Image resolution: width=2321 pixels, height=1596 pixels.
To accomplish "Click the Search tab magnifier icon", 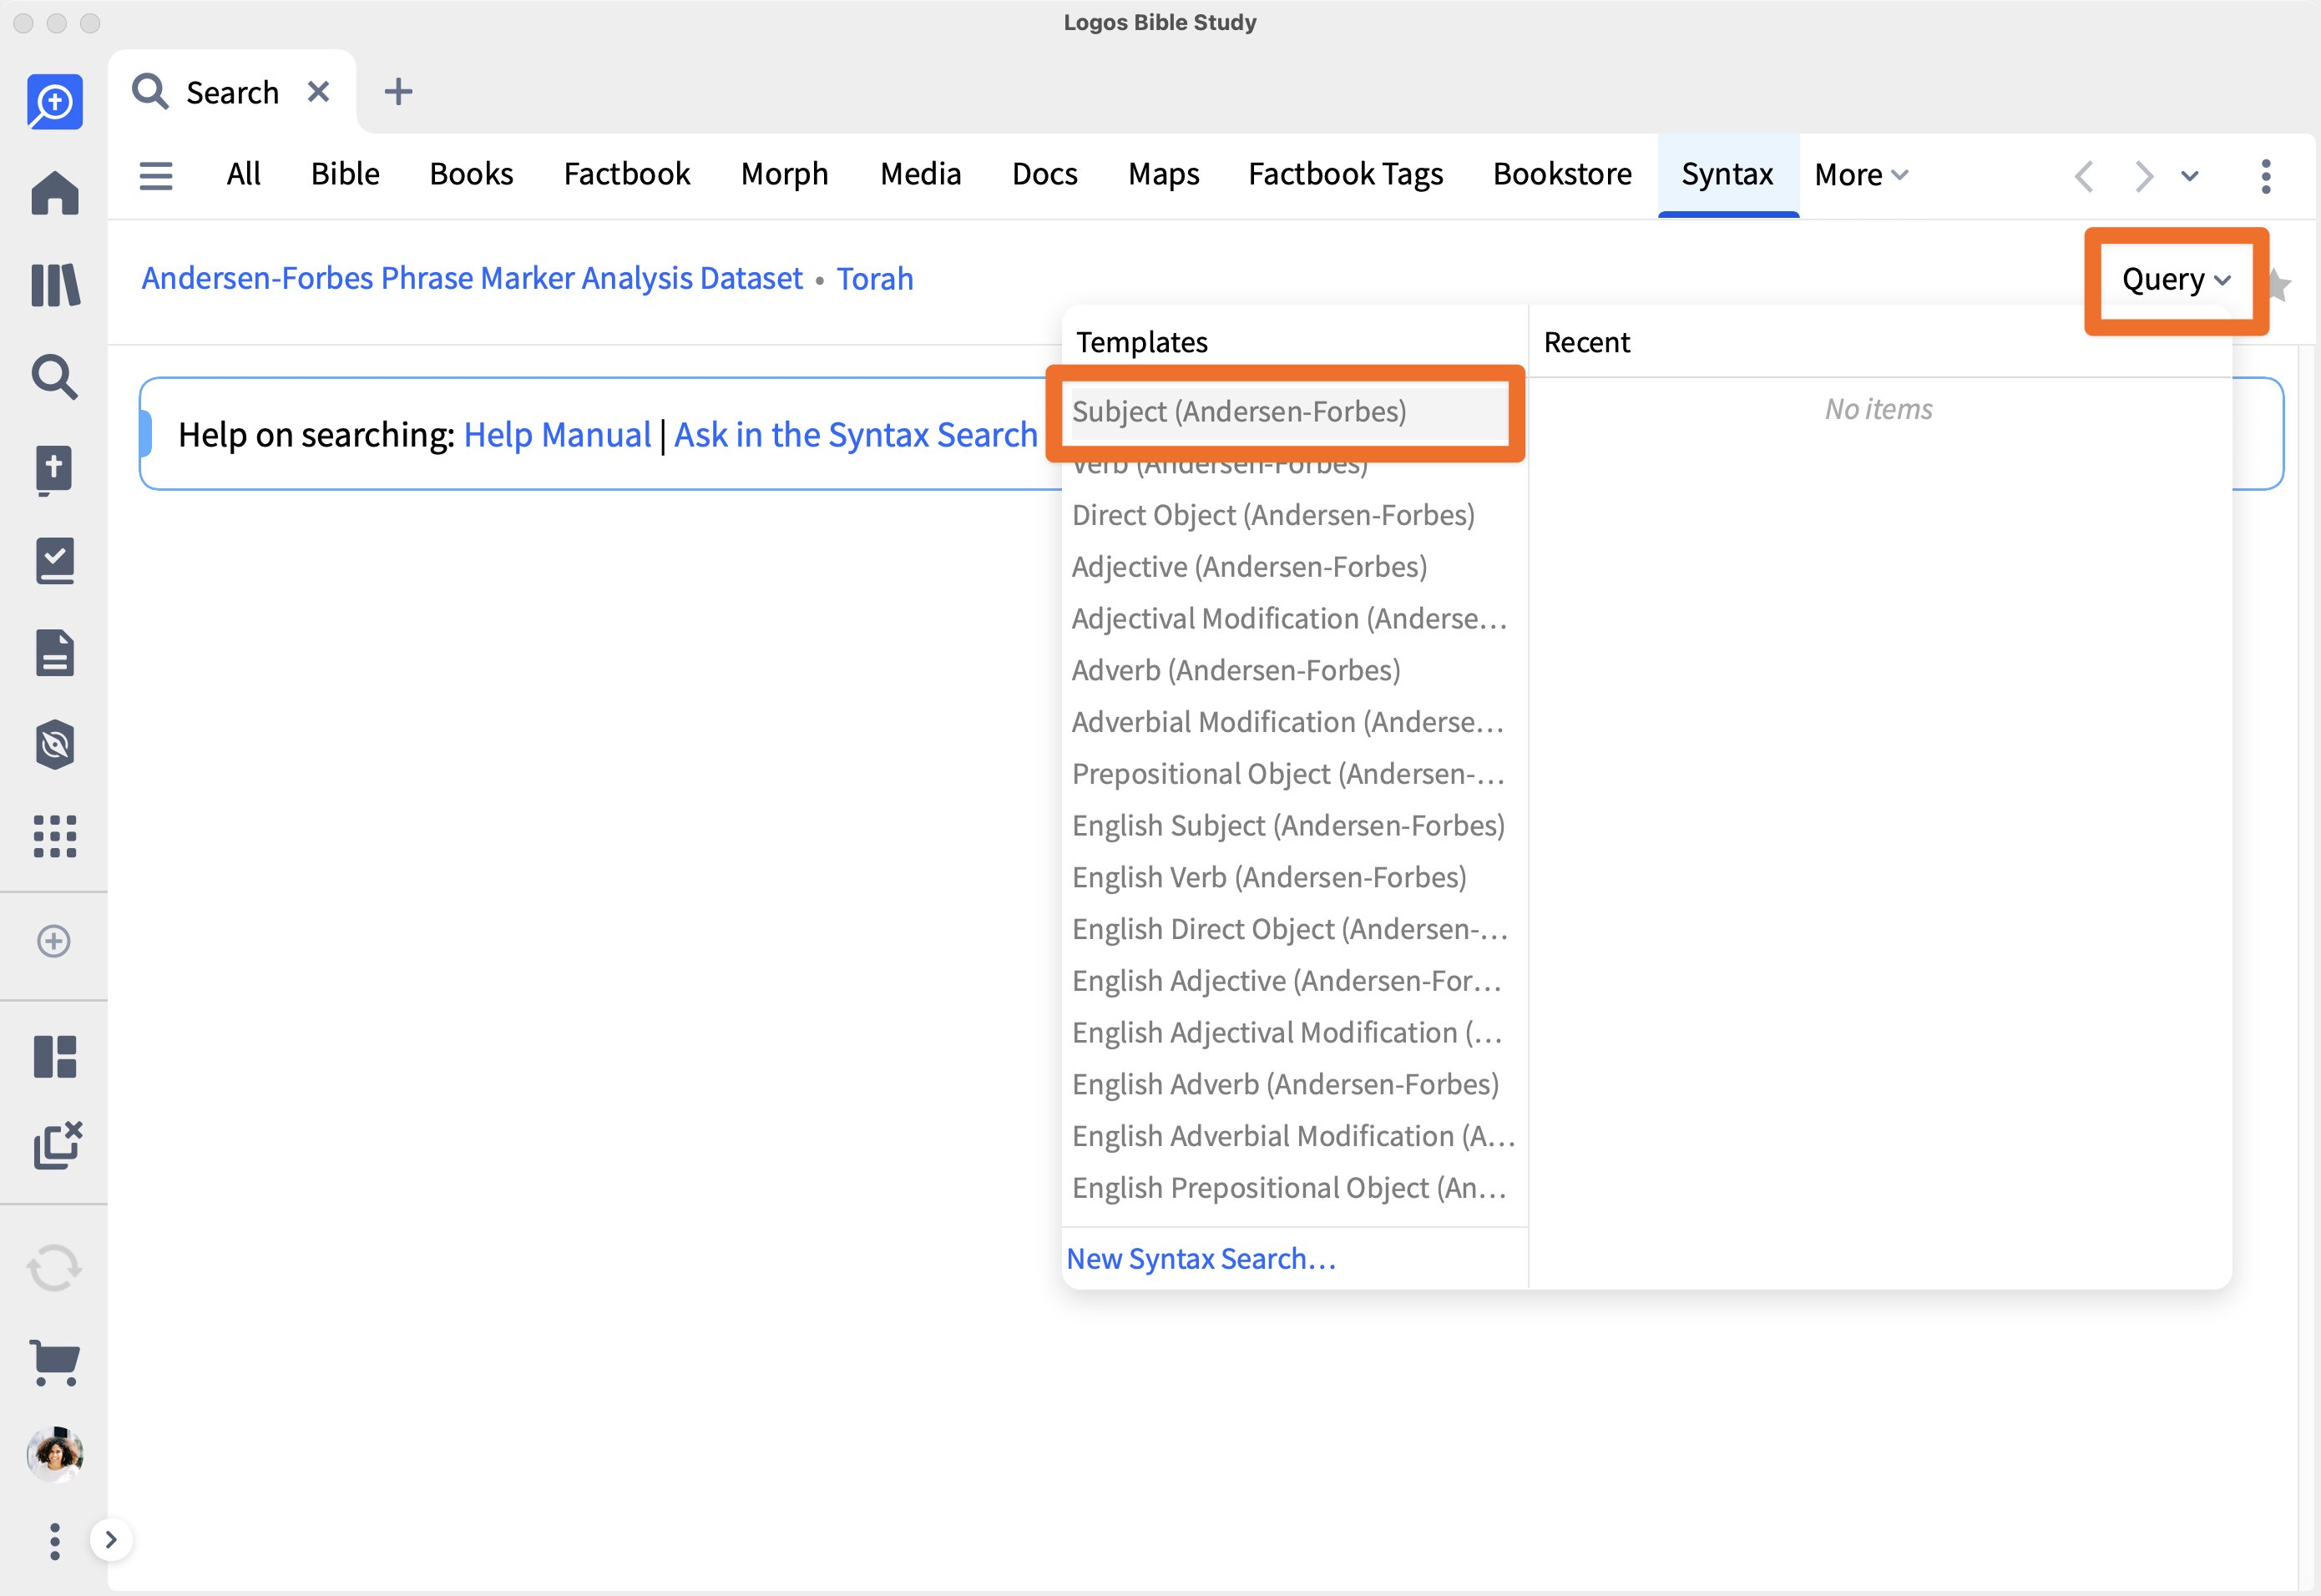I will click(150, 91).
